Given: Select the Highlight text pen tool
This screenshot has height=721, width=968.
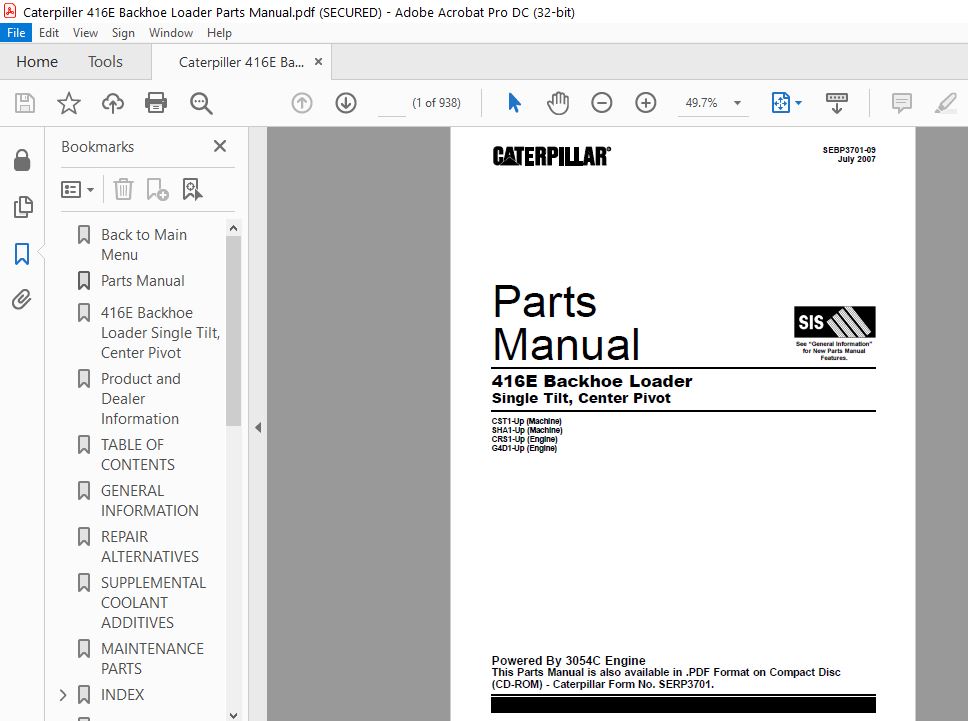Looking at the screenshot, I should (945, 103).
